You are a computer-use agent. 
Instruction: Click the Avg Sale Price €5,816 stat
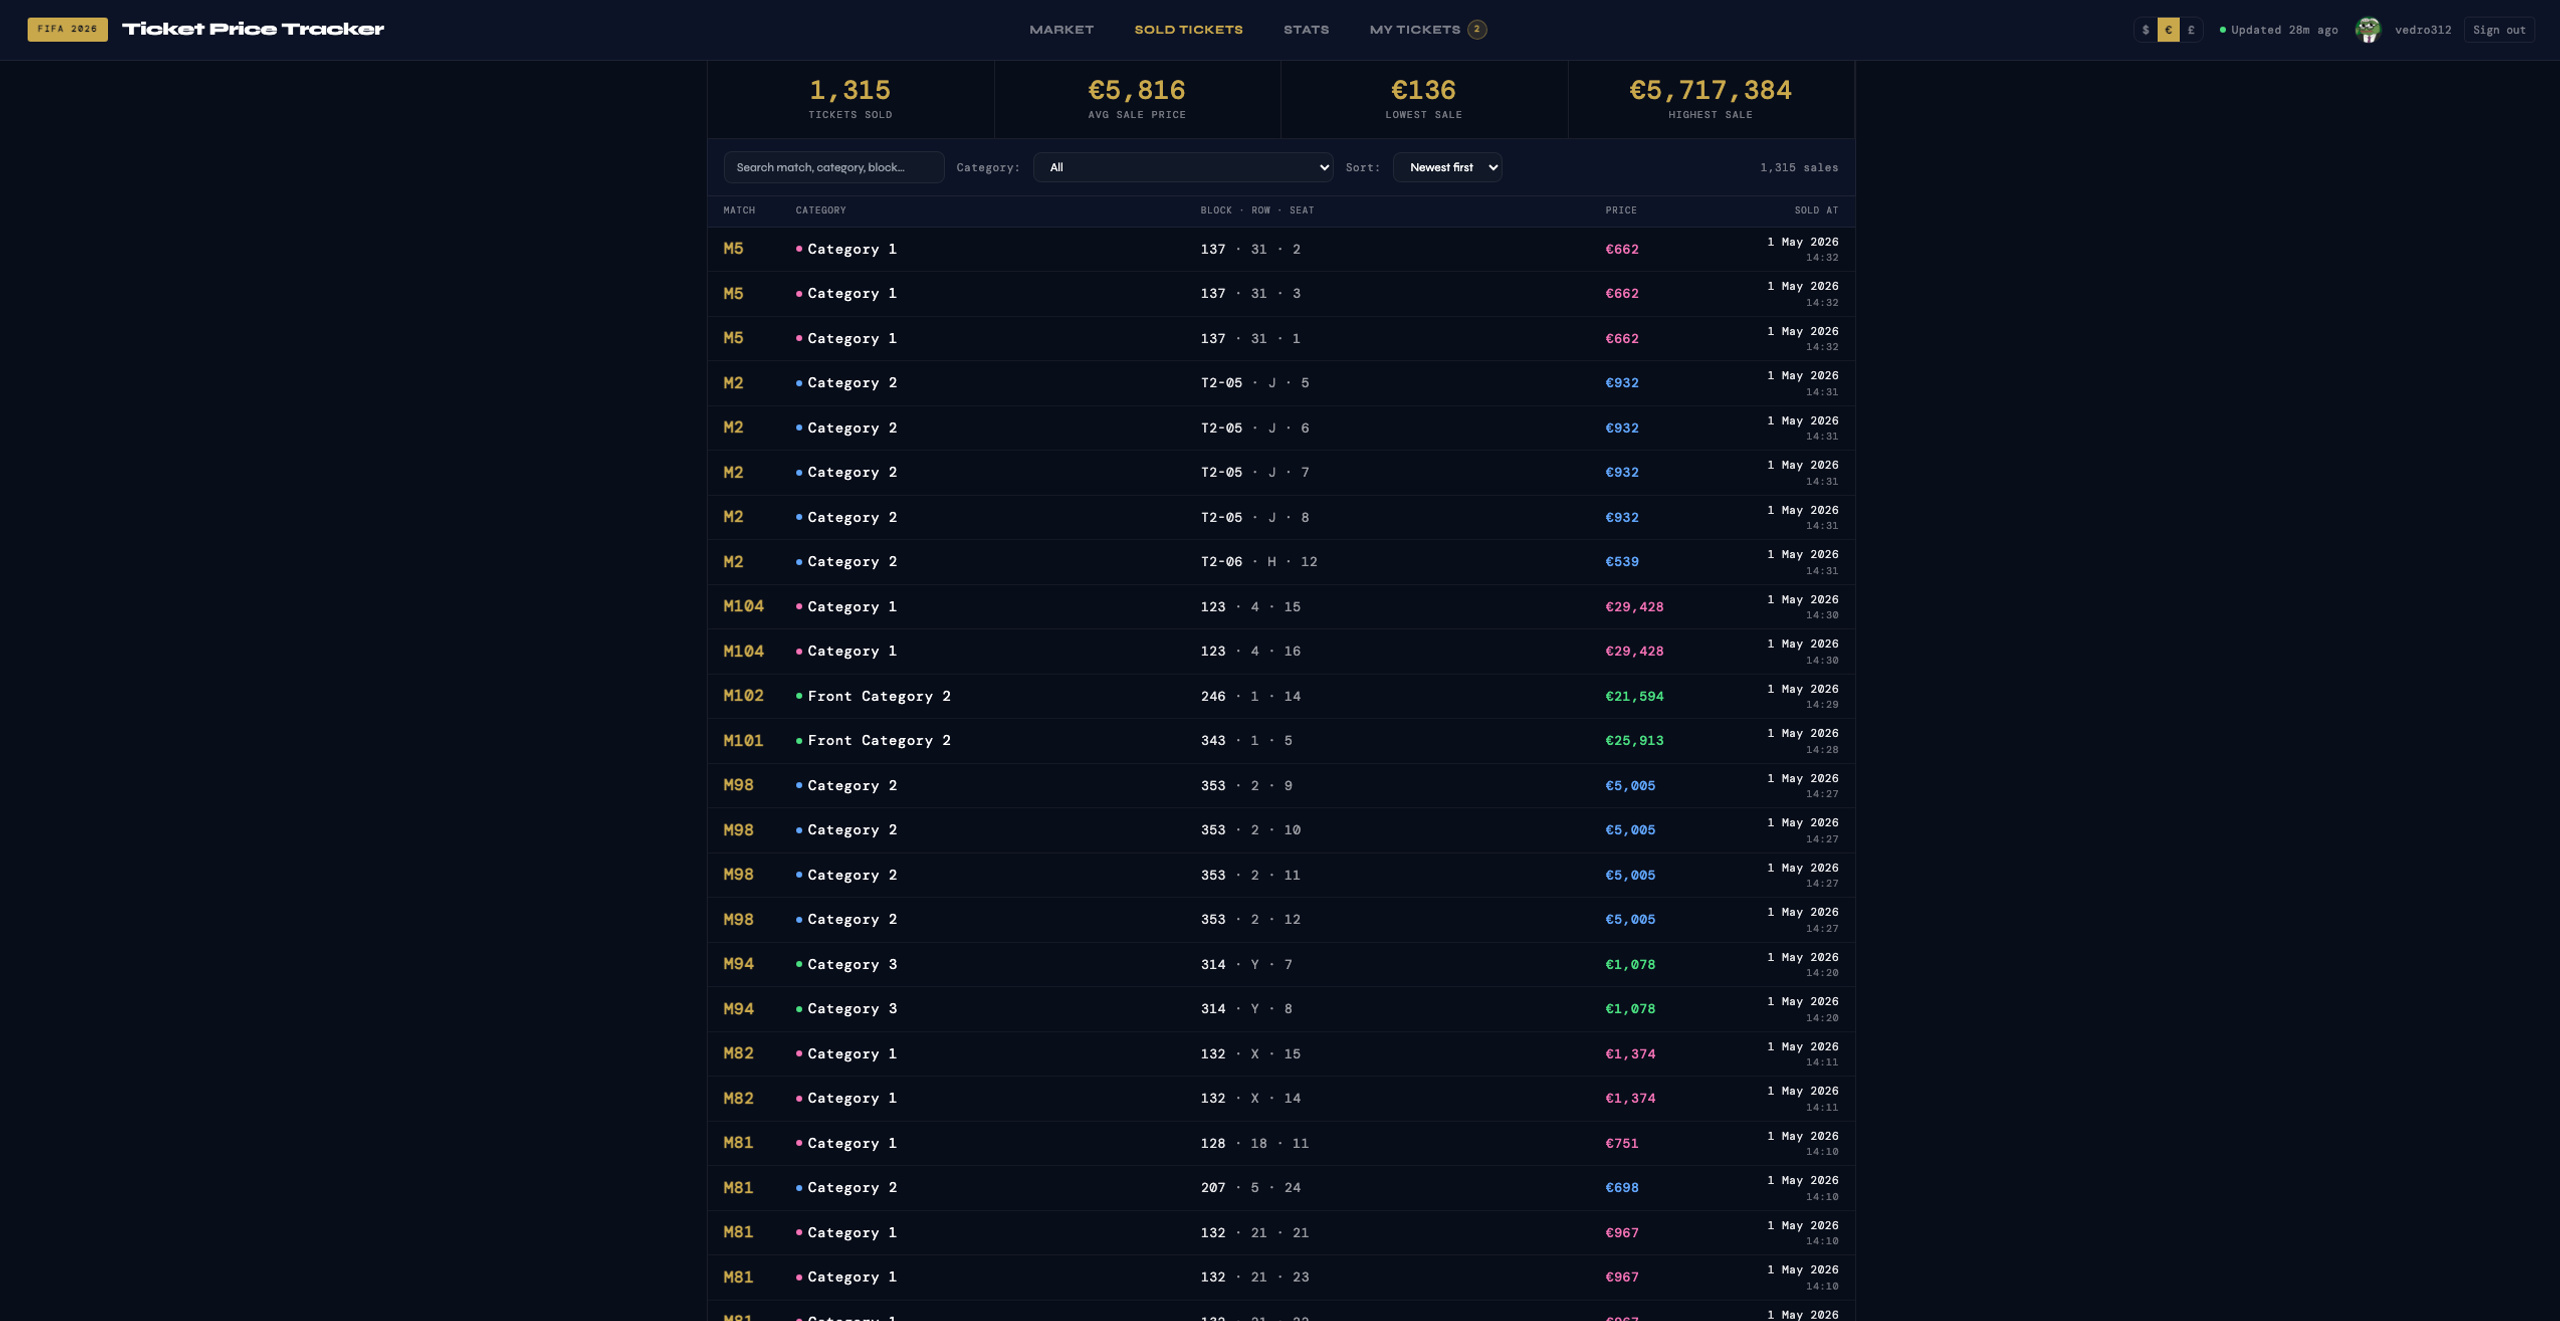click(1137, 99)
